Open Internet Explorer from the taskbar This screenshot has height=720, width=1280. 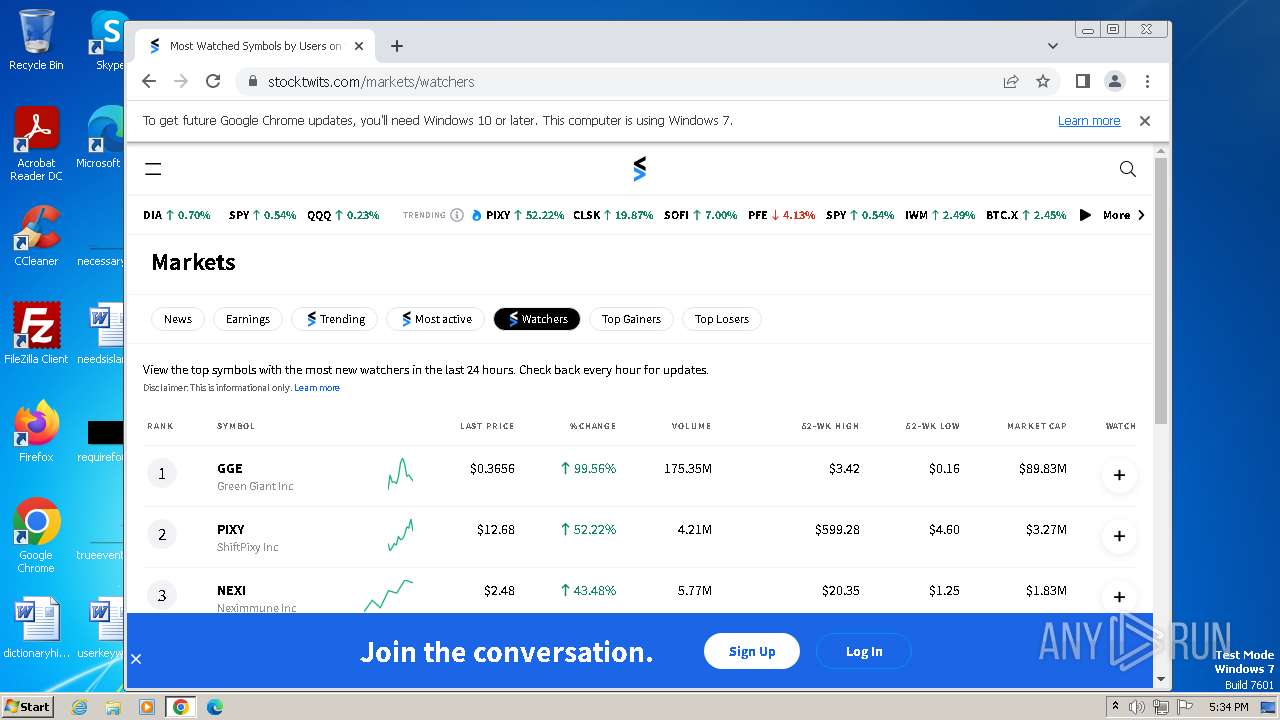pyautogui.click(x=79, y=707)
